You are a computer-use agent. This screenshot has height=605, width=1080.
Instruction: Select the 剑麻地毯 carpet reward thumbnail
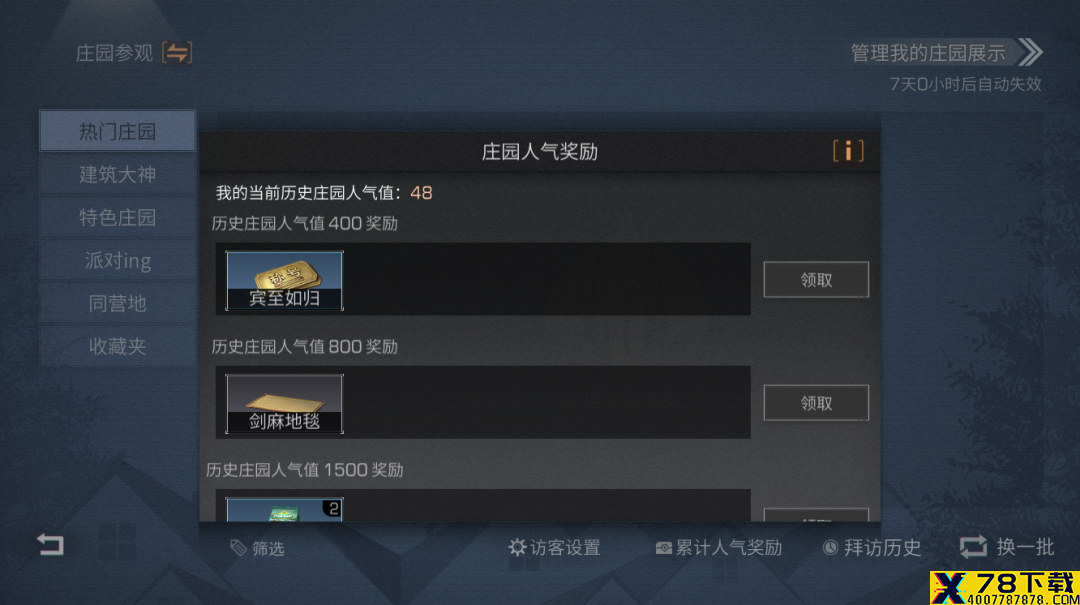284,404
